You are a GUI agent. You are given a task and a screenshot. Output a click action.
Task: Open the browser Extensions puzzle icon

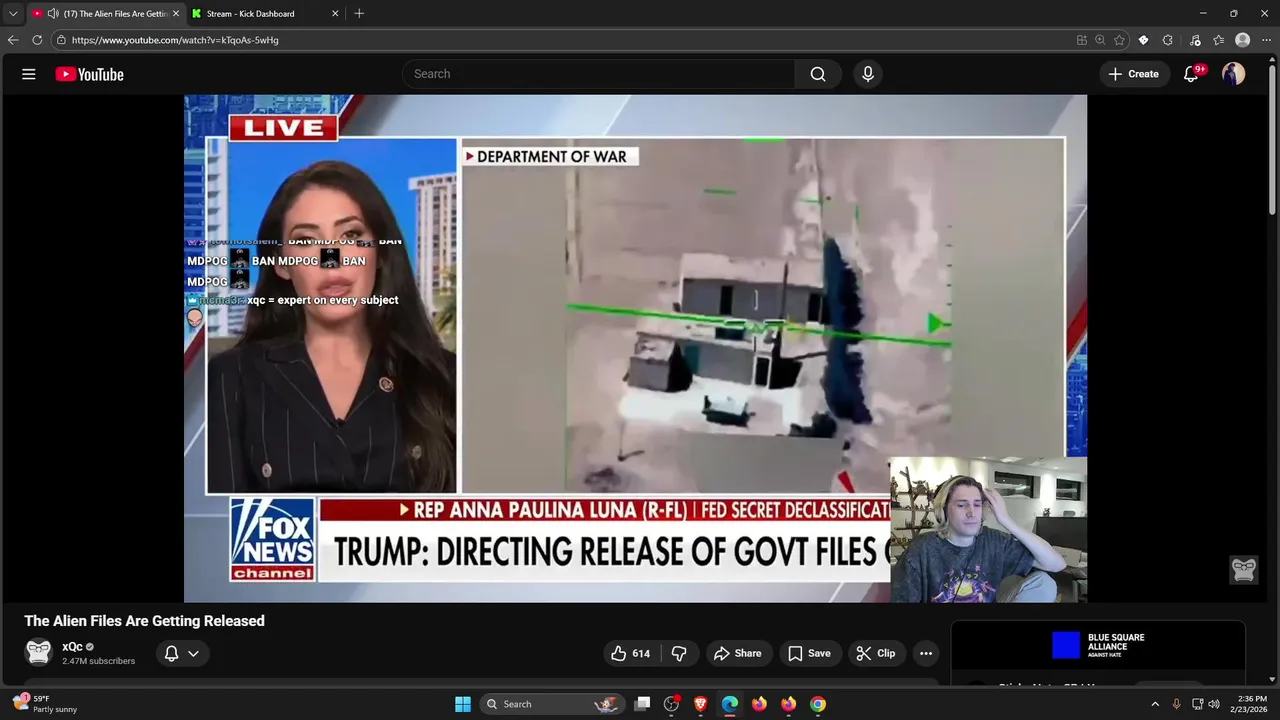(x=1167, y=40)
